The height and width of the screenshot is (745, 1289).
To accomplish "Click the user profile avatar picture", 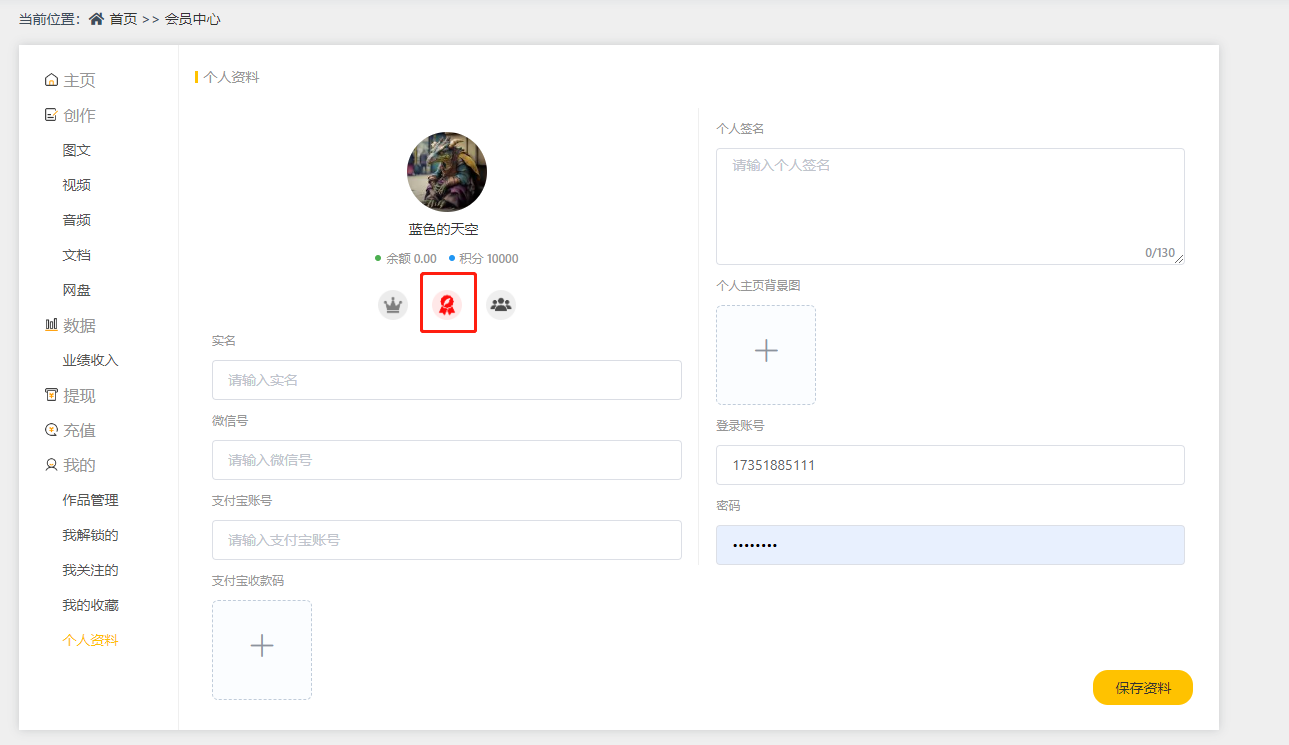I will [447, 172].
